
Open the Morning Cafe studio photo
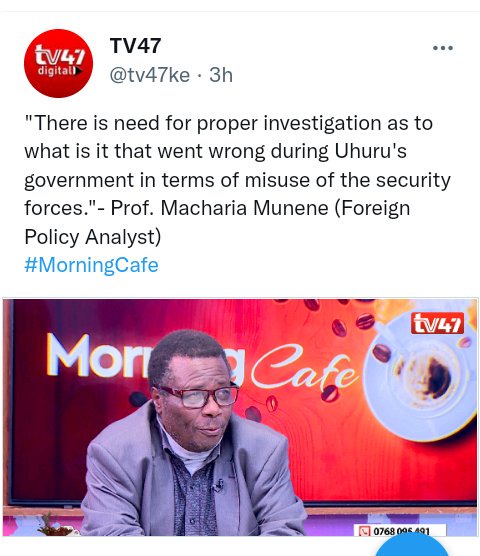(240, 417)
